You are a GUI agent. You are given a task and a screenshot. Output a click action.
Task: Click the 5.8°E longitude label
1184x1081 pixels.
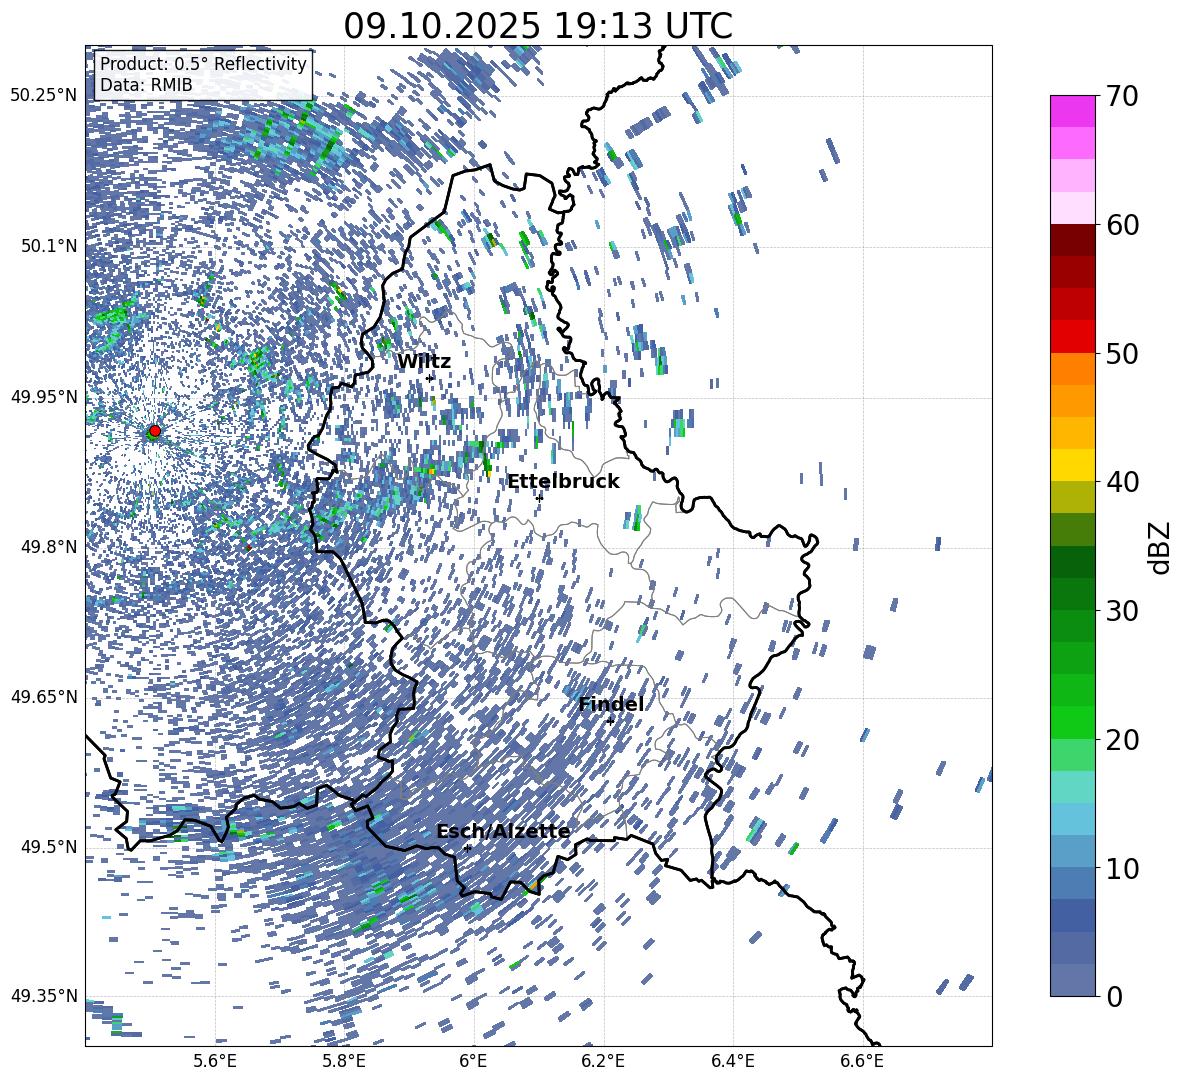click(344, 1061)
